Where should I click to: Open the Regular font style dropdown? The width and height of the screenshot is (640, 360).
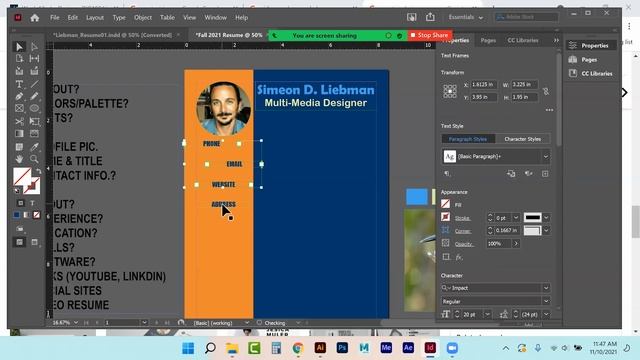click(x=546, y=301)
